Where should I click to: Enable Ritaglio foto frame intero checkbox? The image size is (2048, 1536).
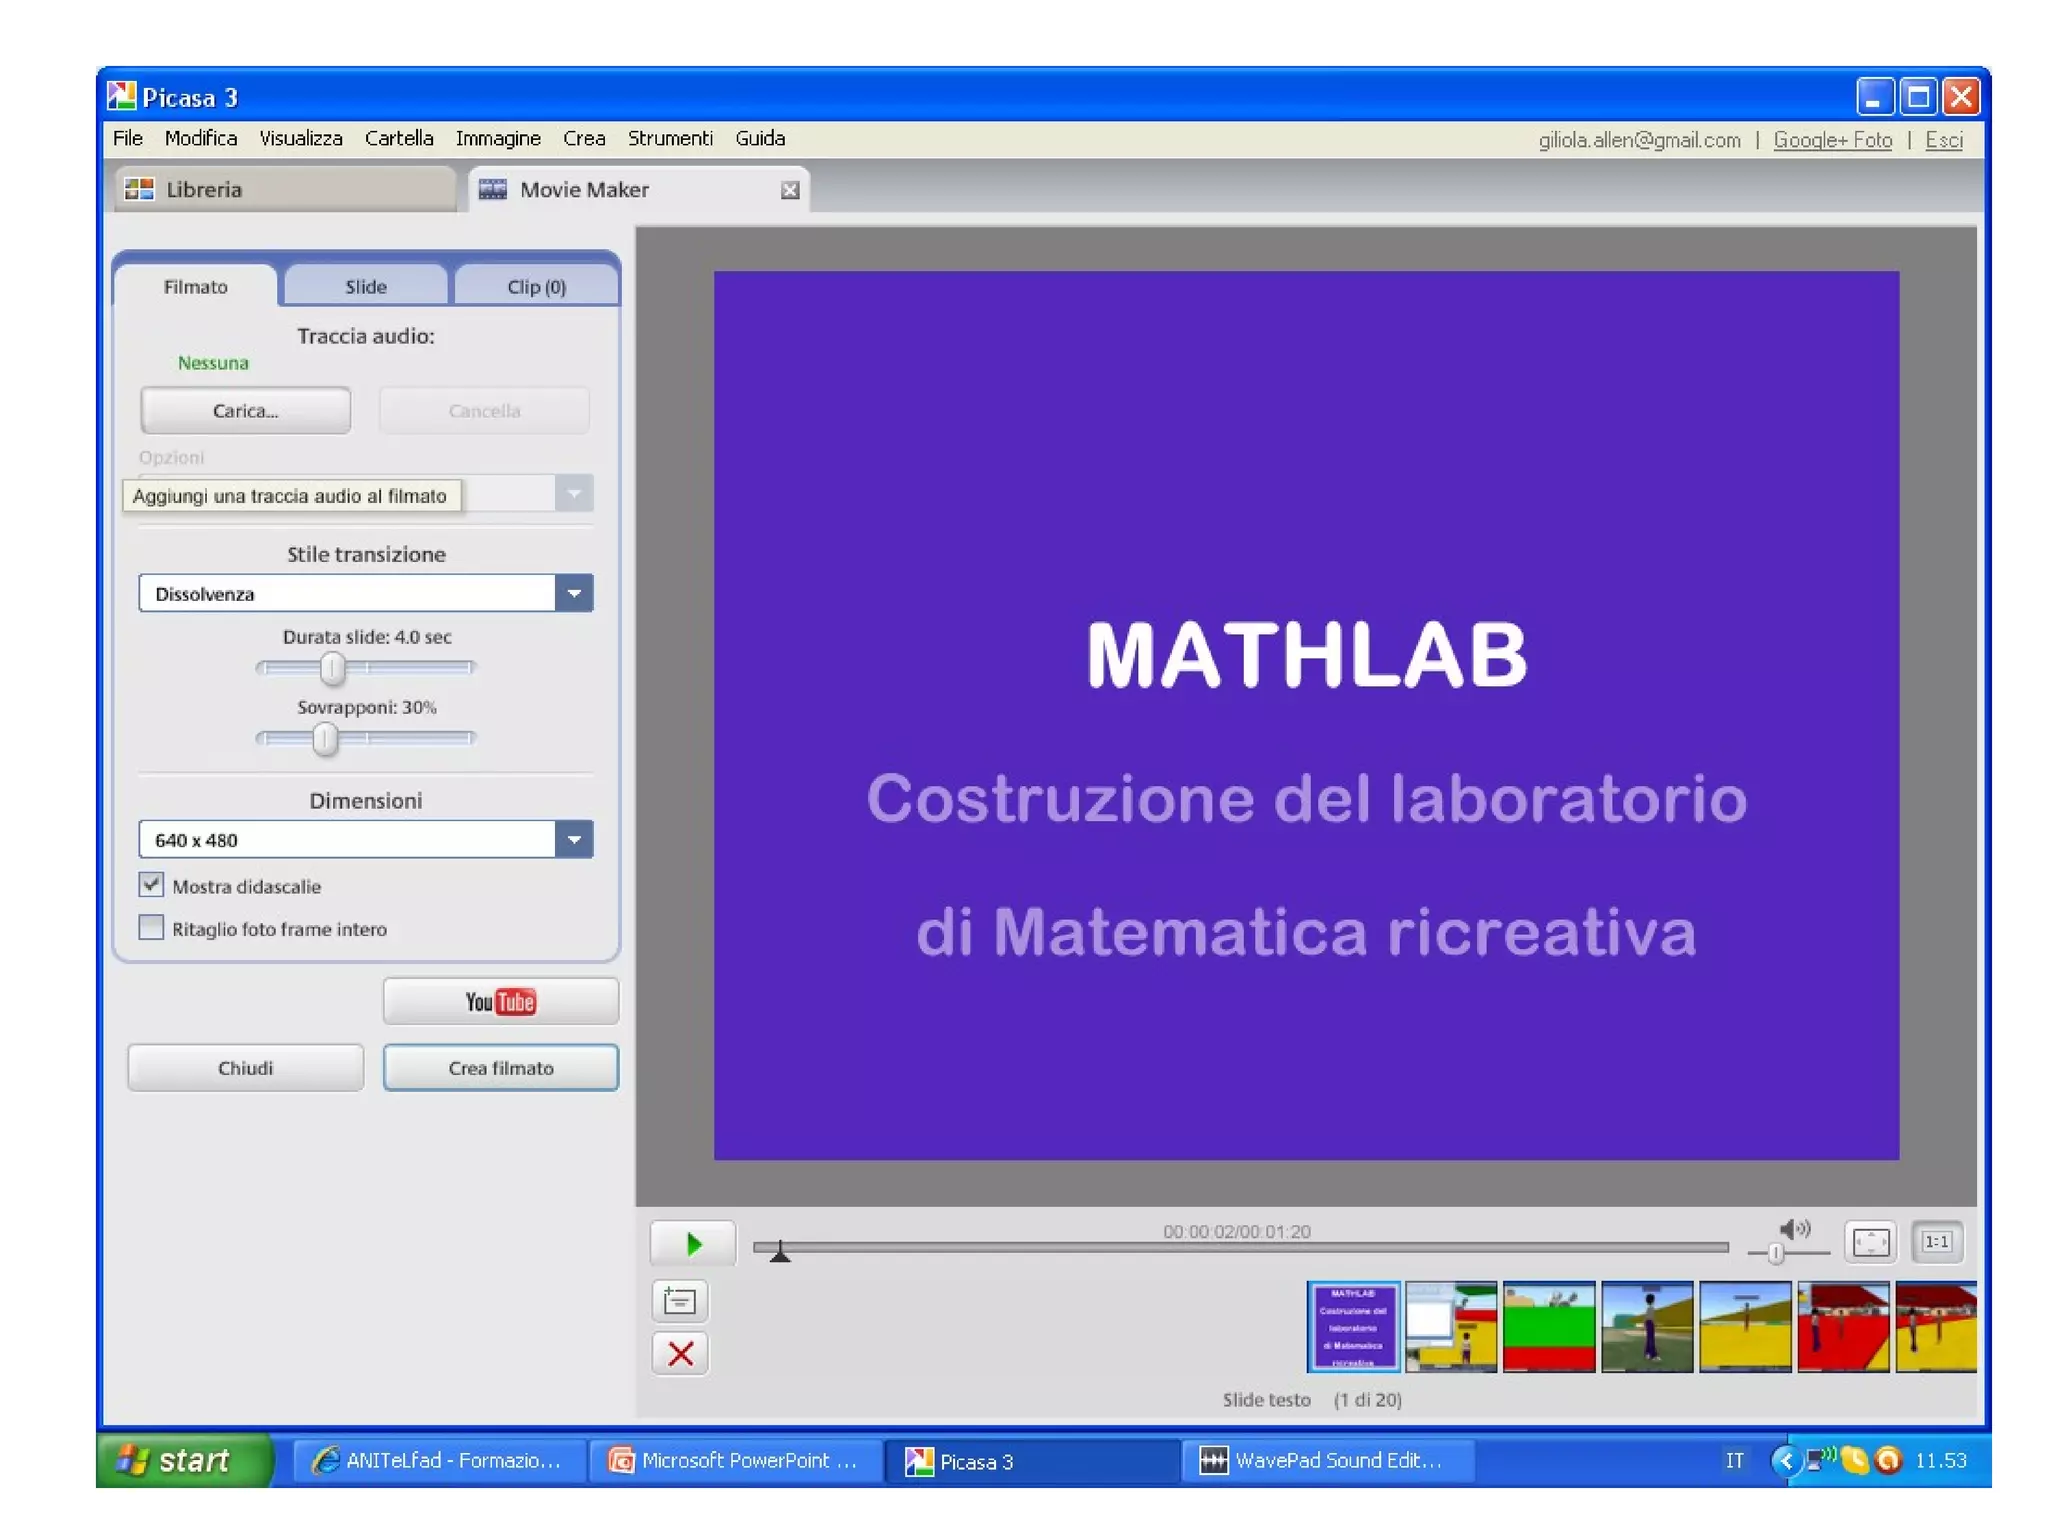tap(151, 928)
